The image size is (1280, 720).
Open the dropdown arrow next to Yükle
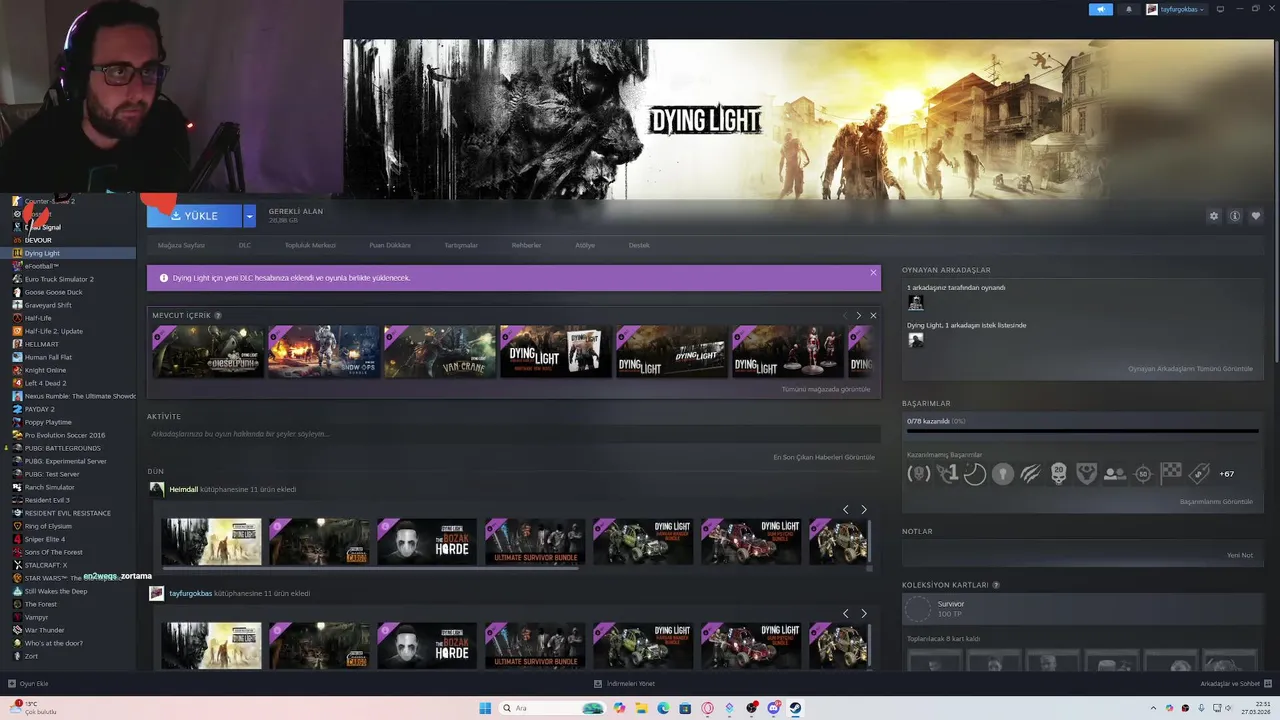pyautogui.click(x=249, y=216)
